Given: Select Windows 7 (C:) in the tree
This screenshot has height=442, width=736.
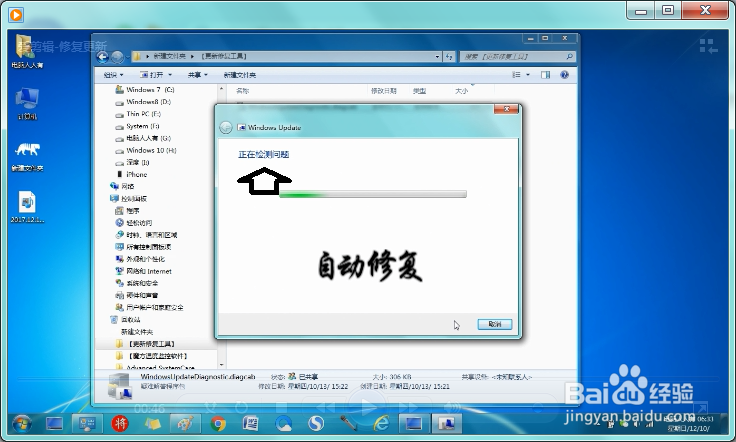Looking at the screenshot, I should (x=145, y=89).
